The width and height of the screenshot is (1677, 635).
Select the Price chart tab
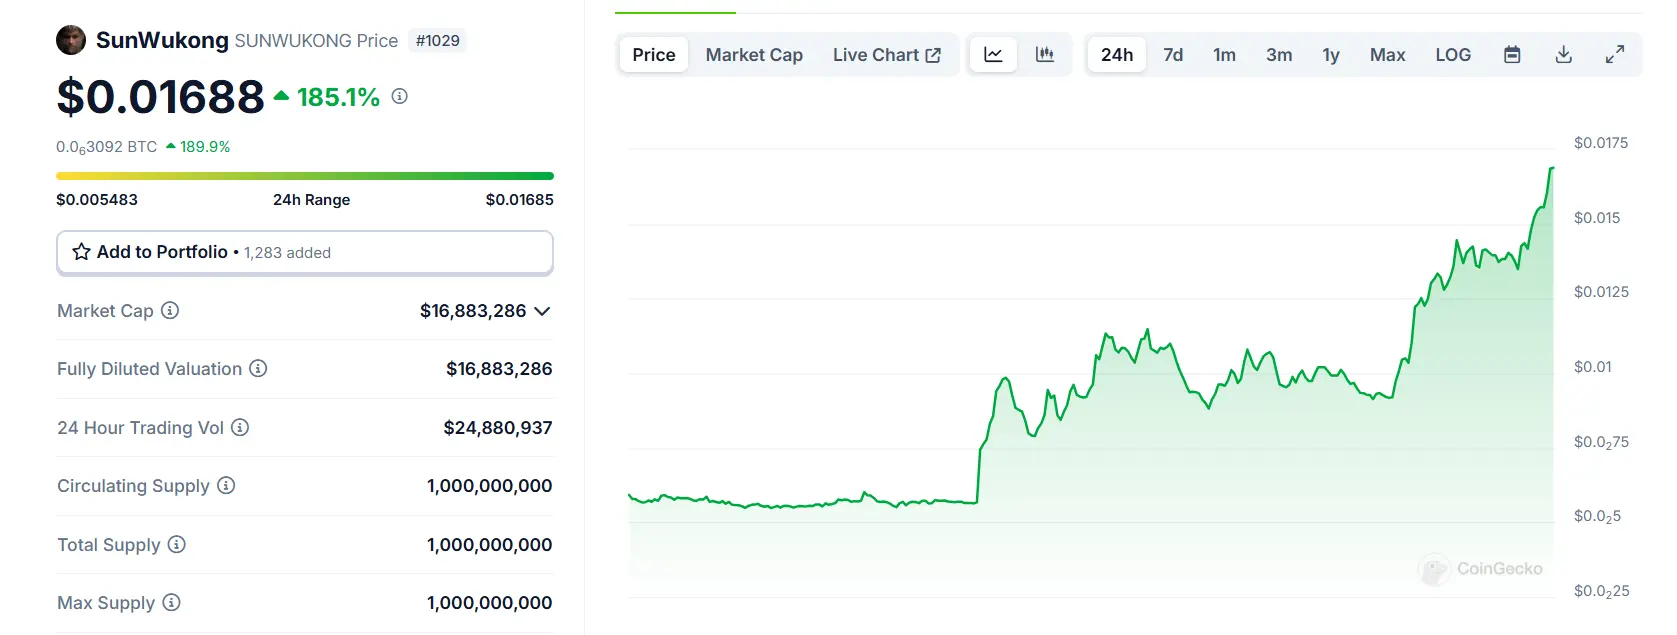(x=654, y=55)
